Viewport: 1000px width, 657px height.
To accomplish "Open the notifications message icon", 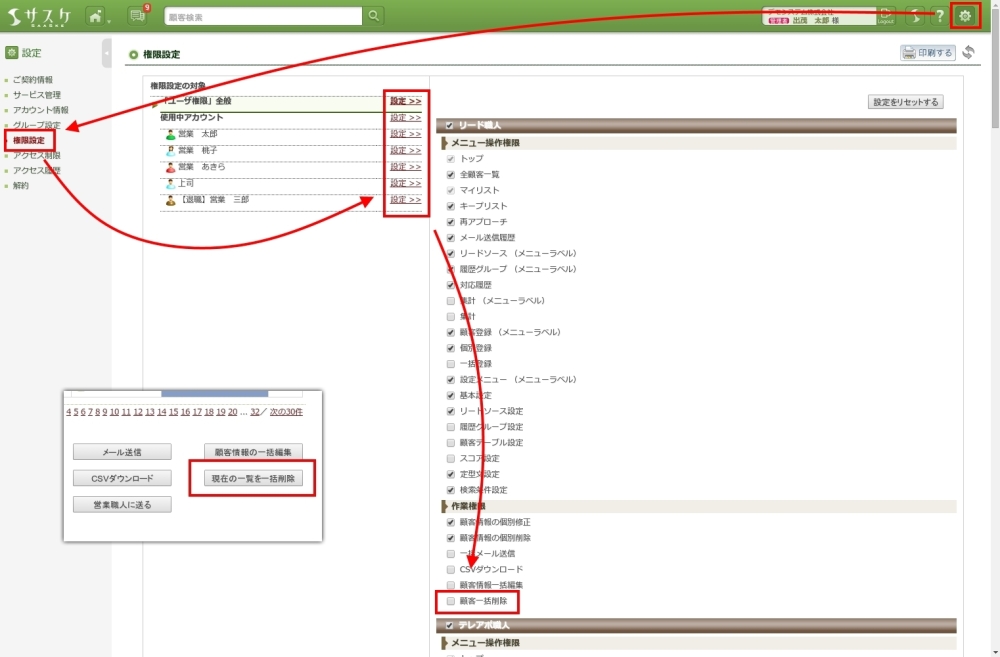I will pos(137,16).
